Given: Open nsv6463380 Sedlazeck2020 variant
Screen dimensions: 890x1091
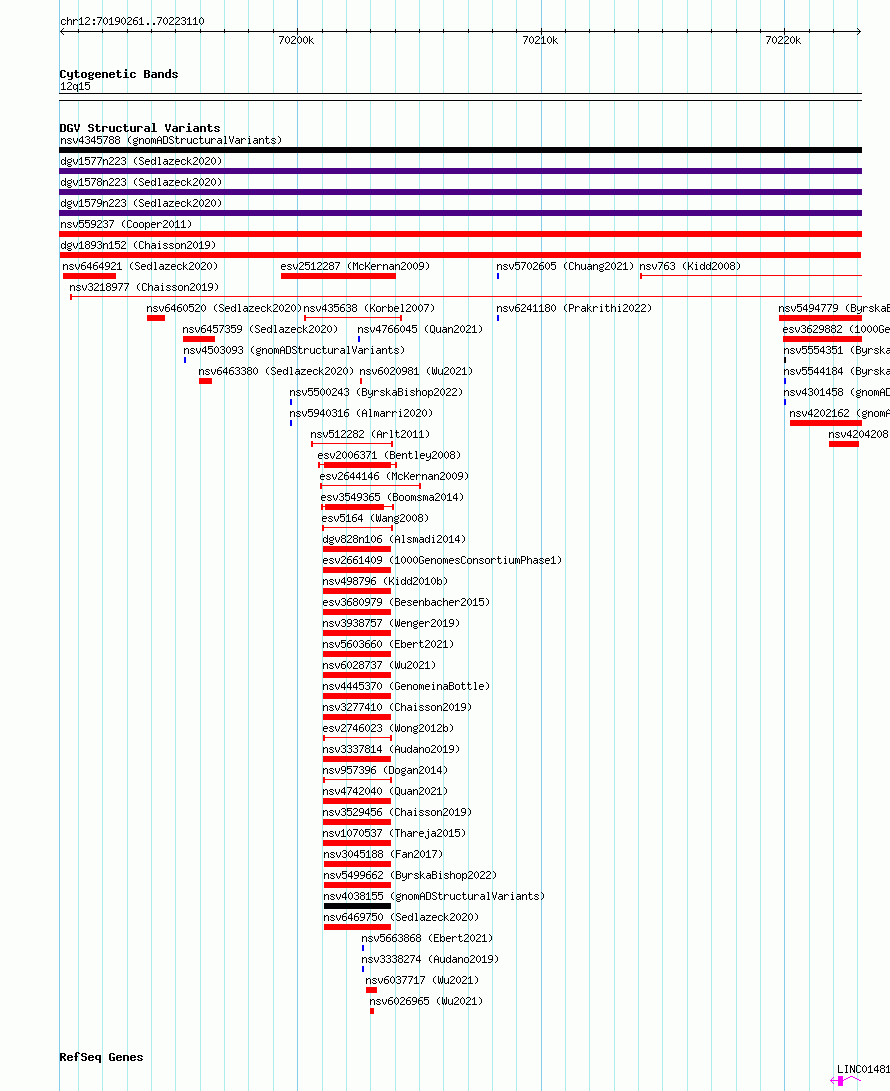Looking at the screenshot, I should click(x=276, y=371).
